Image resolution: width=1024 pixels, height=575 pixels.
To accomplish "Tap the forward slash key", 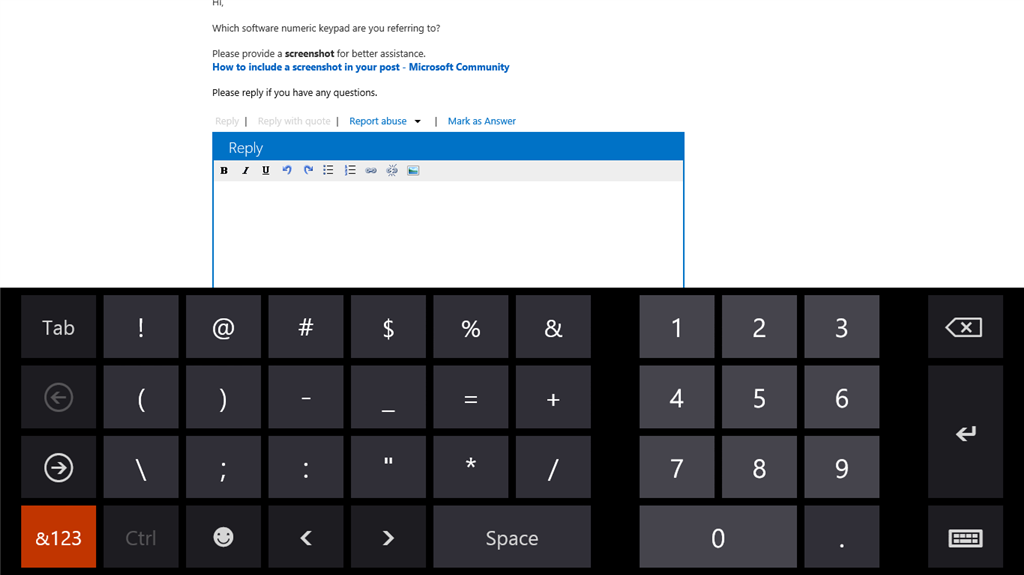I will [553, 467].
